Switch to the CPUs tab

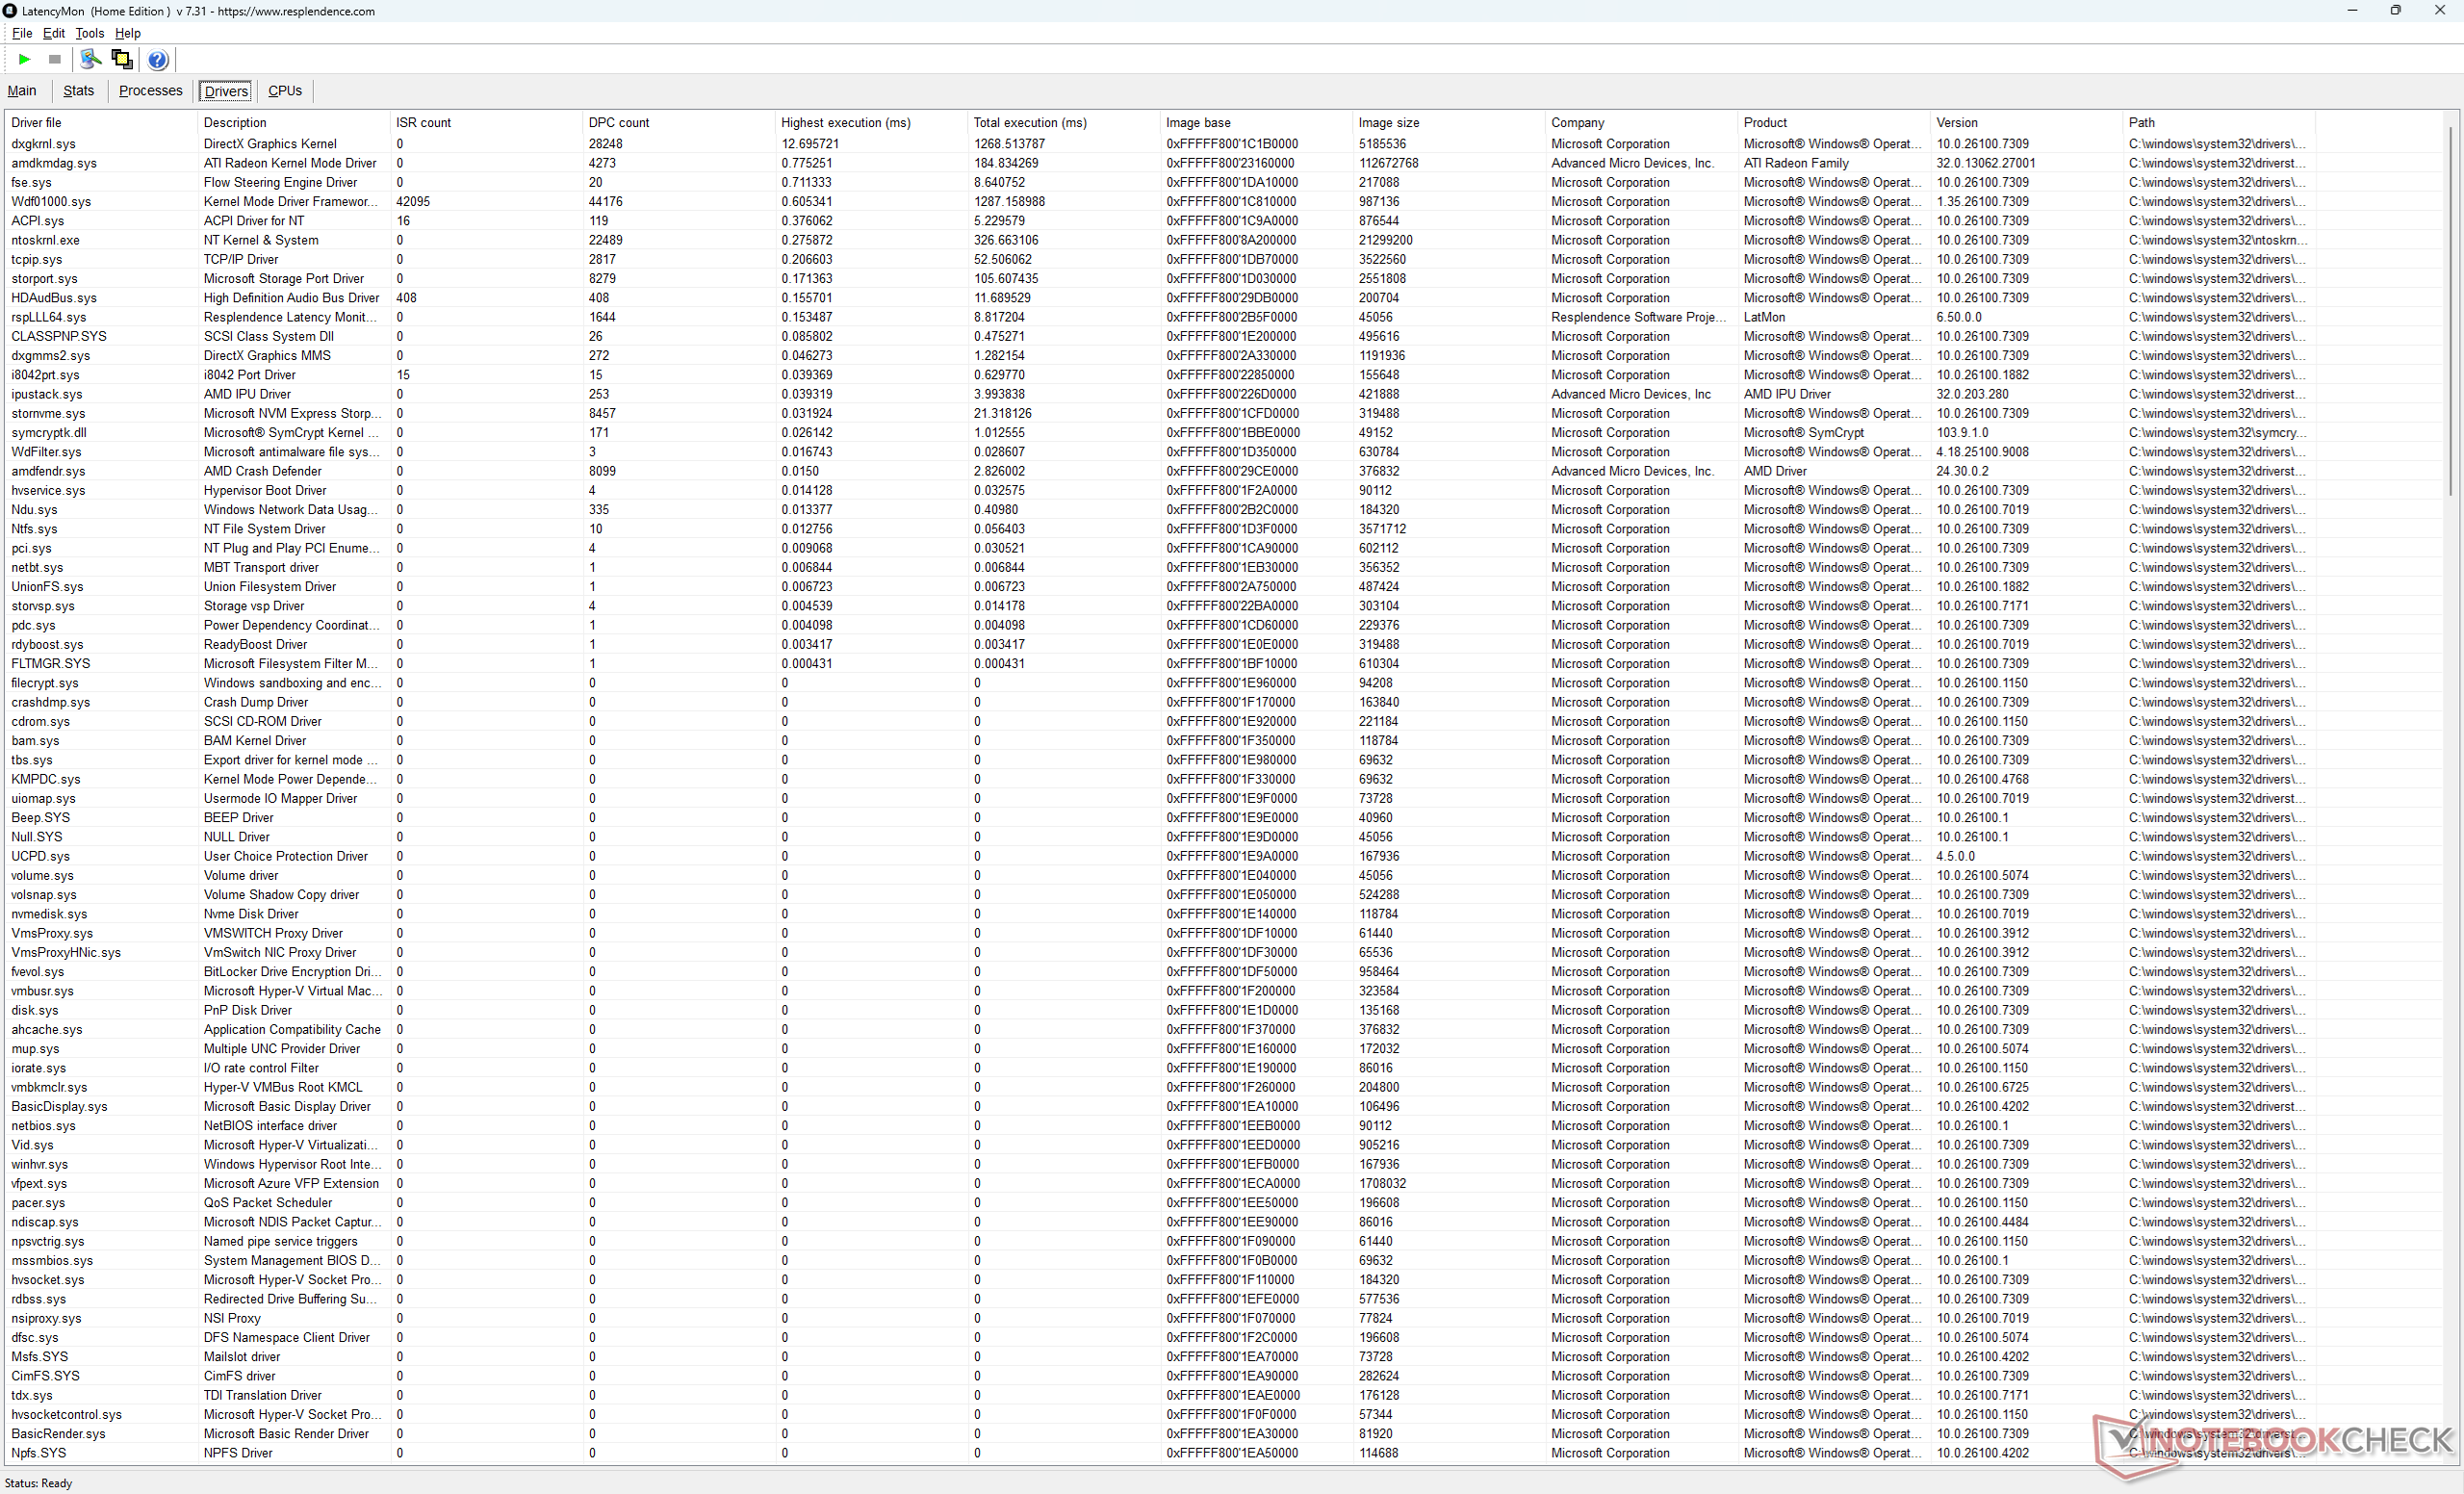[x=285, y=91]
